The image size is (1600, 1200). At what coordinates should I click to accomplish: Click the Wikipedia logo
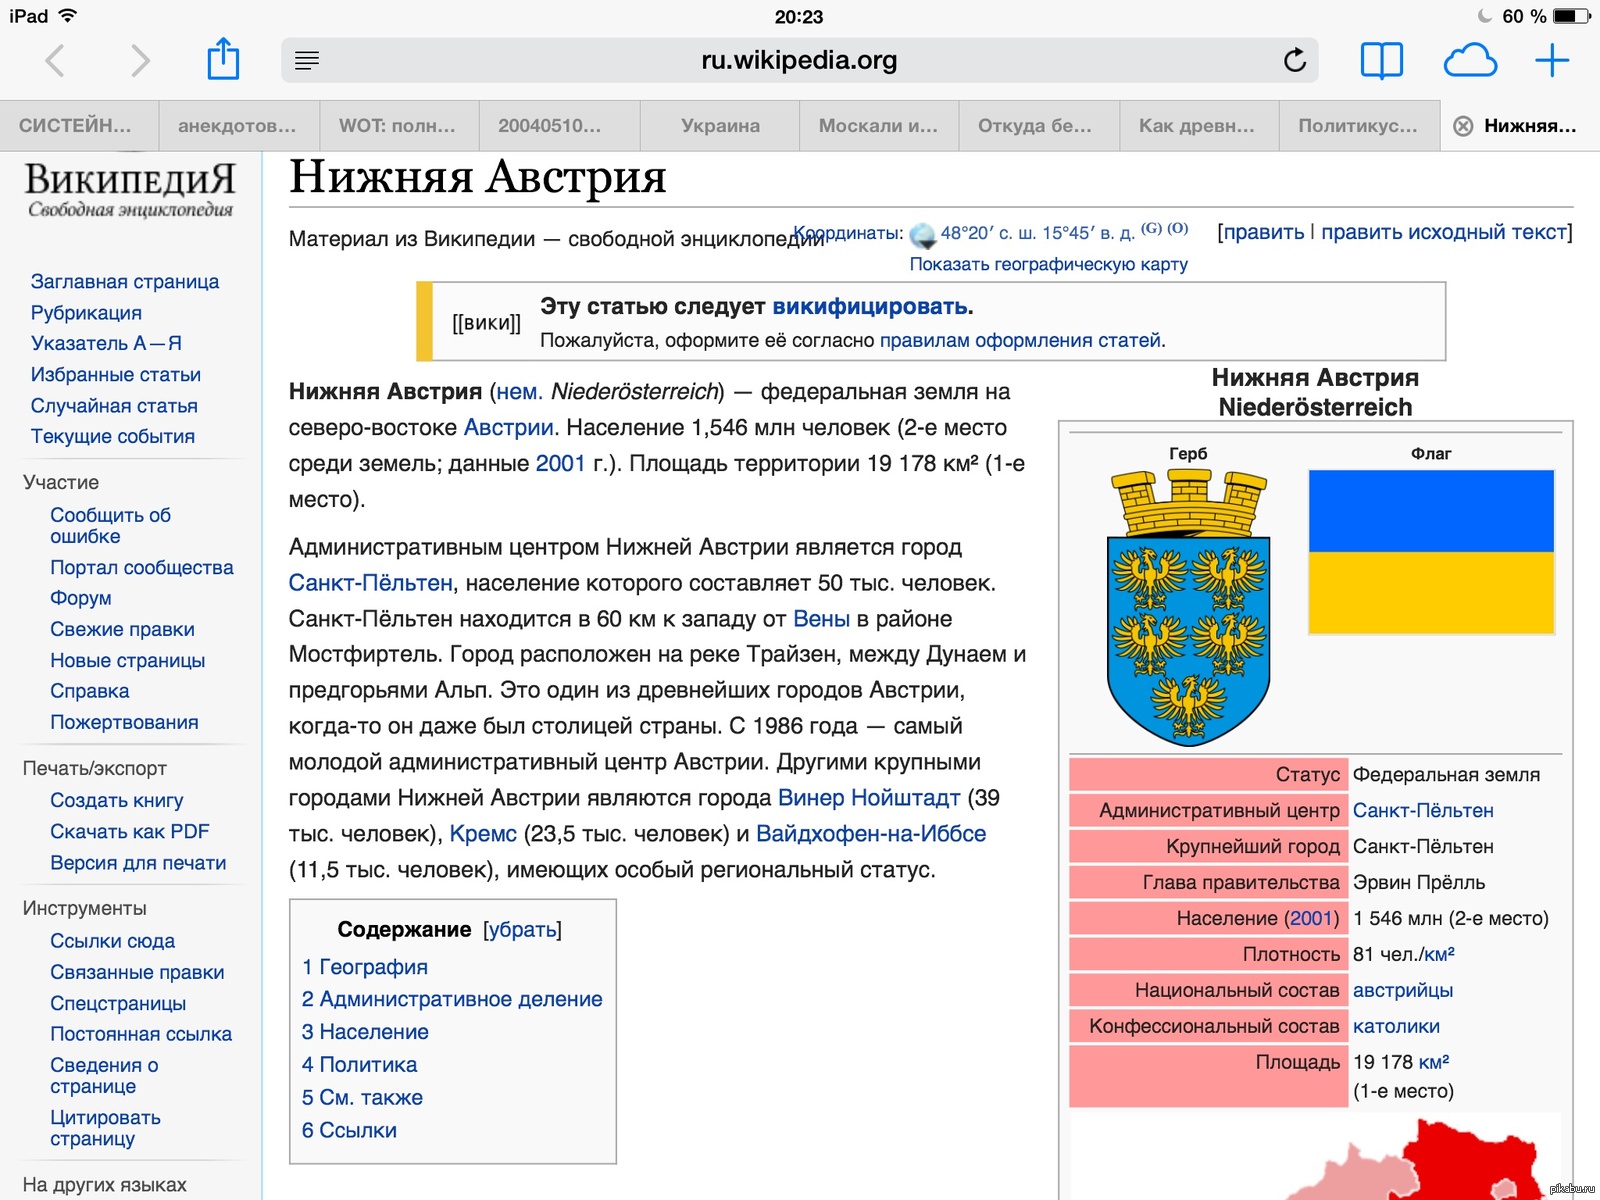point(130,190)
